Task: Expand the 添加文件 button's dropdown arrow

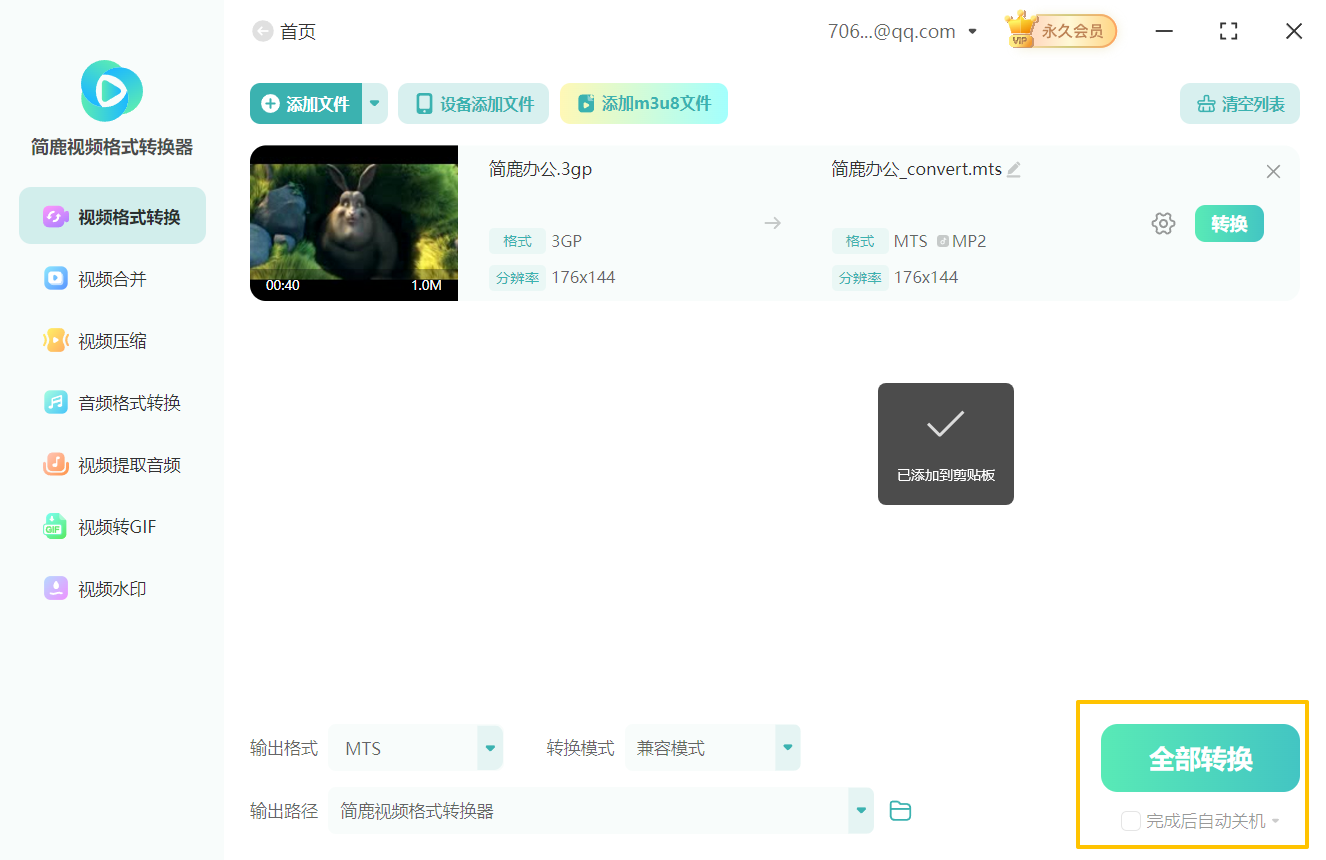Action: (374, 103)
